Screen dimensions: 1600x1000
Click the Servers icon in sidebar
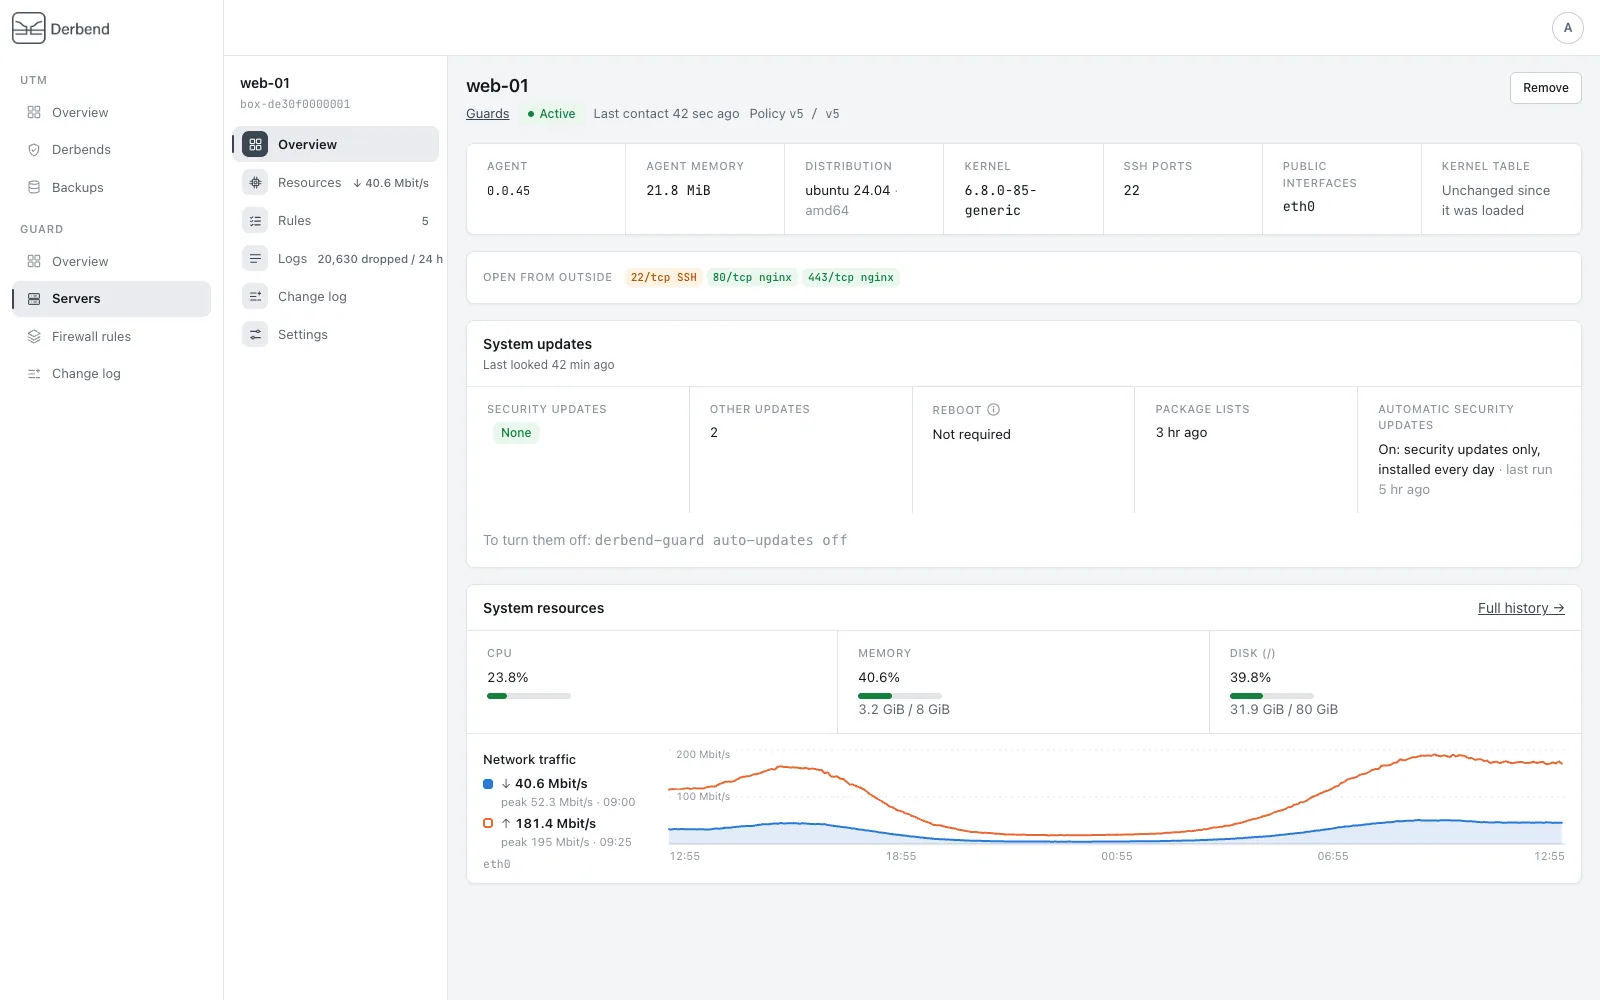click(x=34, y=299)
